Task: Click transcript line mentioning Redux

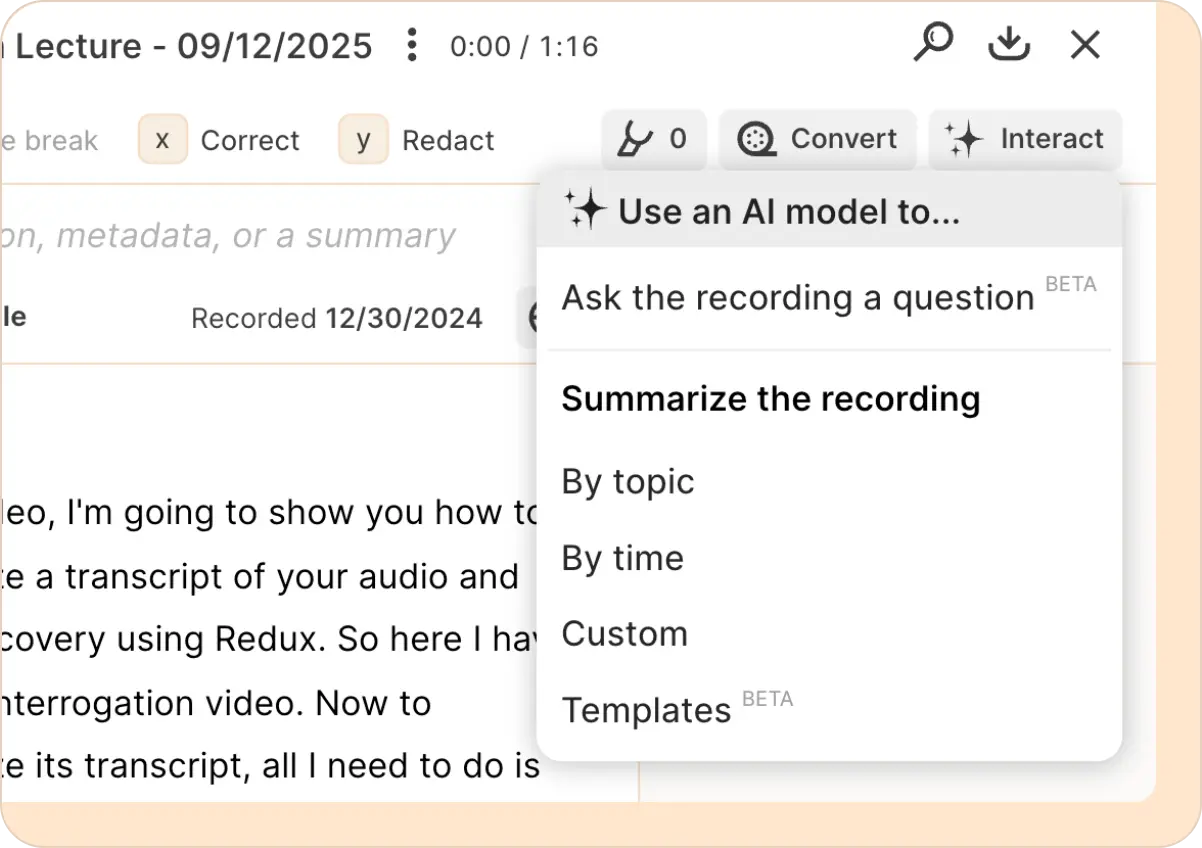Action: [x=269, y=640]
